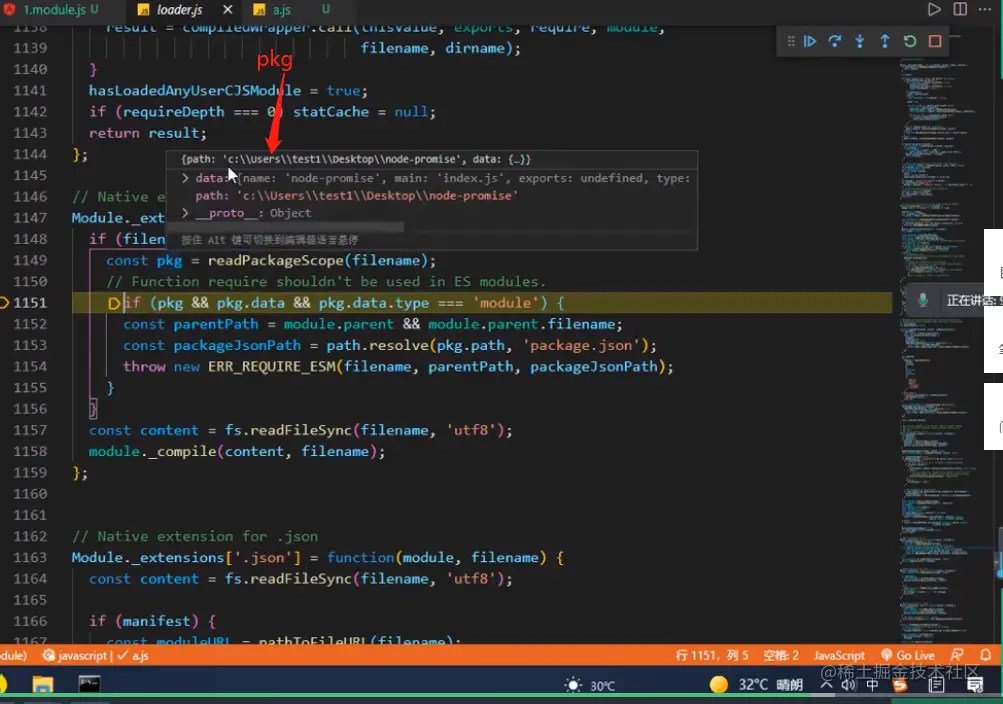Change the JavaScript language mode
This screenshot has height=704, width=1003.
coord(839,655)
